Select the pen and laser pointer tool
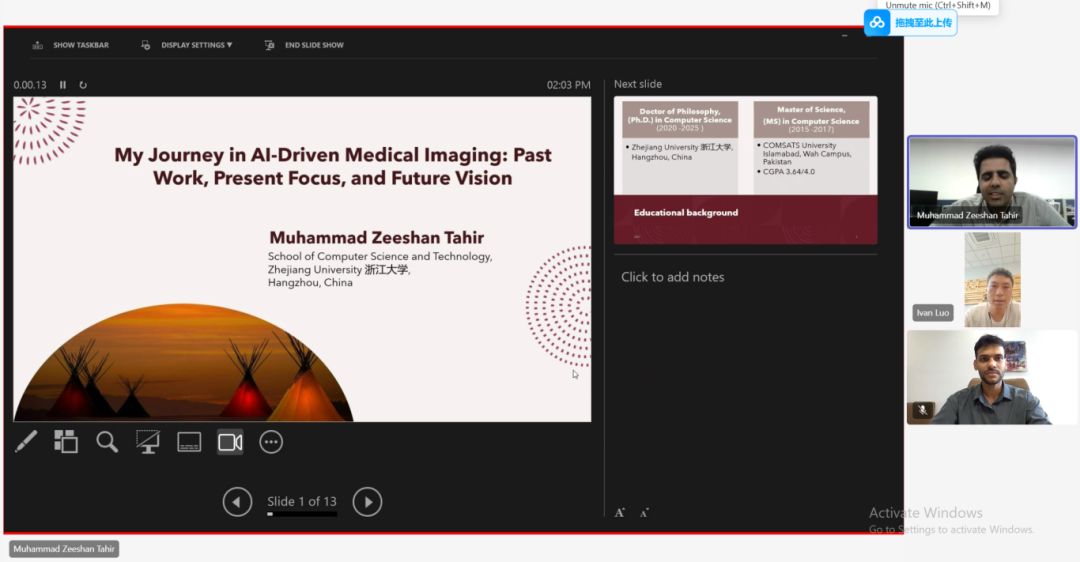The image size is (1080, 562). 26,441
